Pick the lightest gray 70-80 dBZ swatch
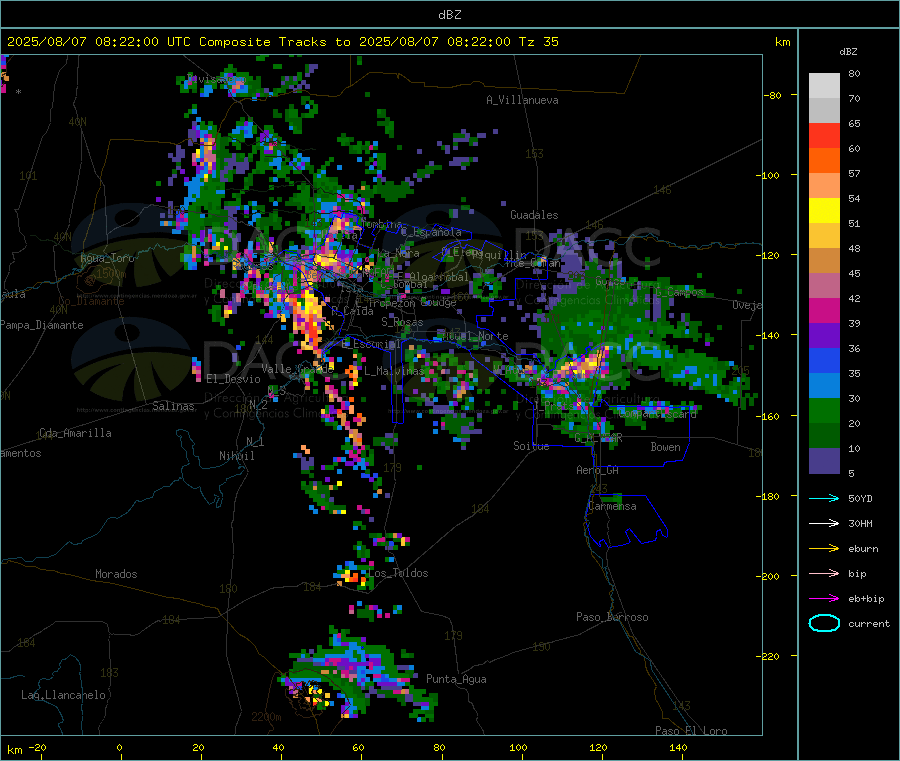Viewport: 900px width, 761px height. pos(824,86)
